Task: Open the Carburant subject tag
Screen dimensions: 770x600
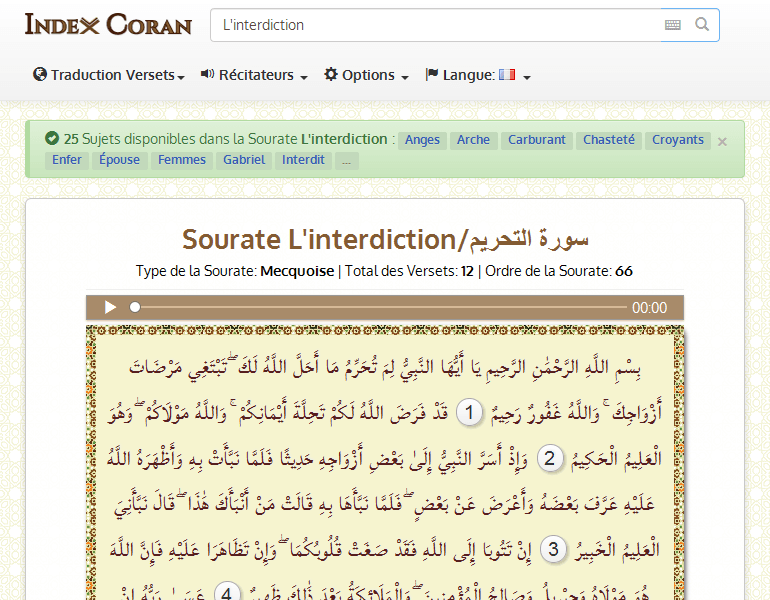Action: pyautogui.click(x=536, y=140)
